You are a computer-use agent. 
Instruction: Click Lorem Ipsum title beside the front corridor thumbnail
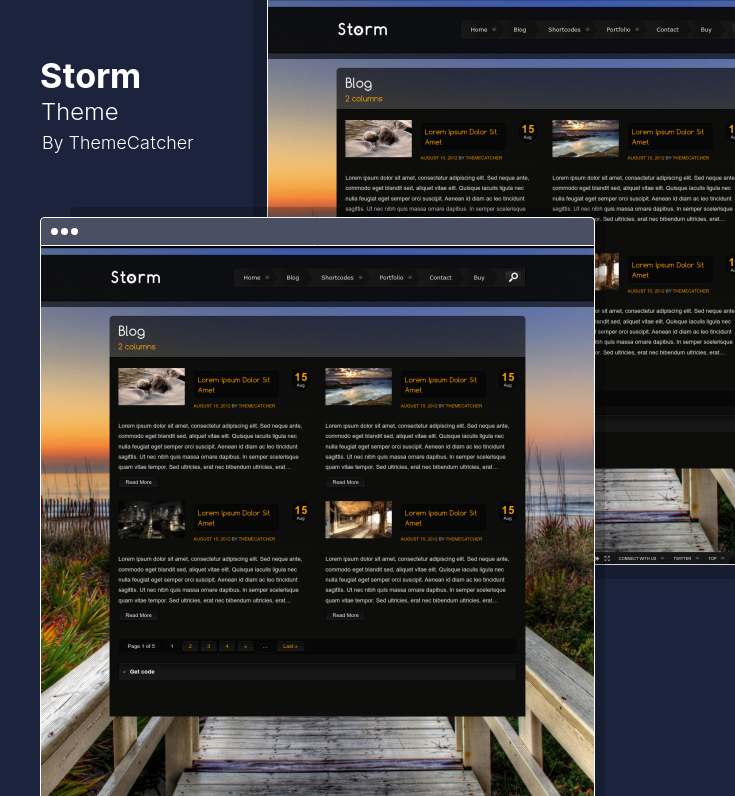[x=441, y=518]
